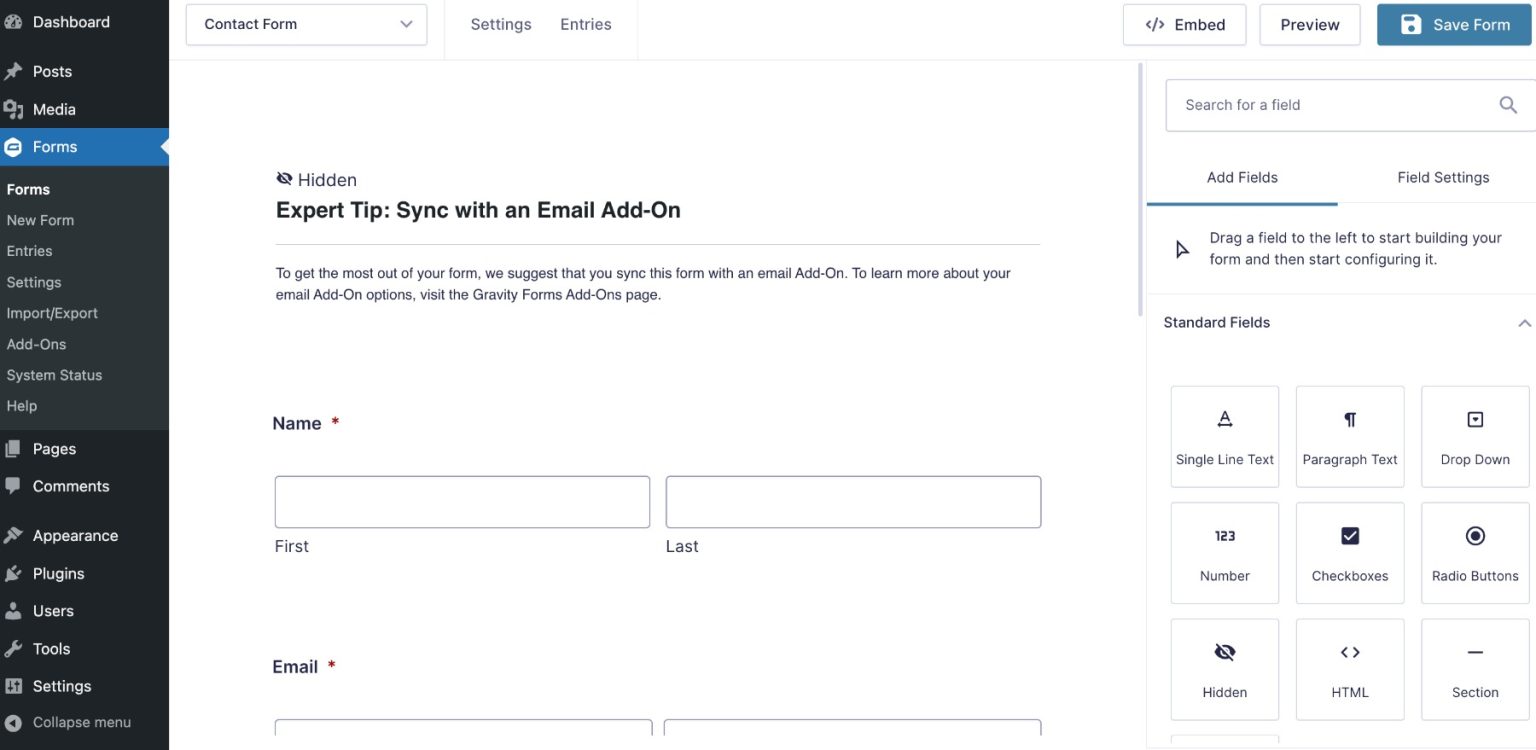
Task: Open the Field Settings tab
Action: (1443, 177)
